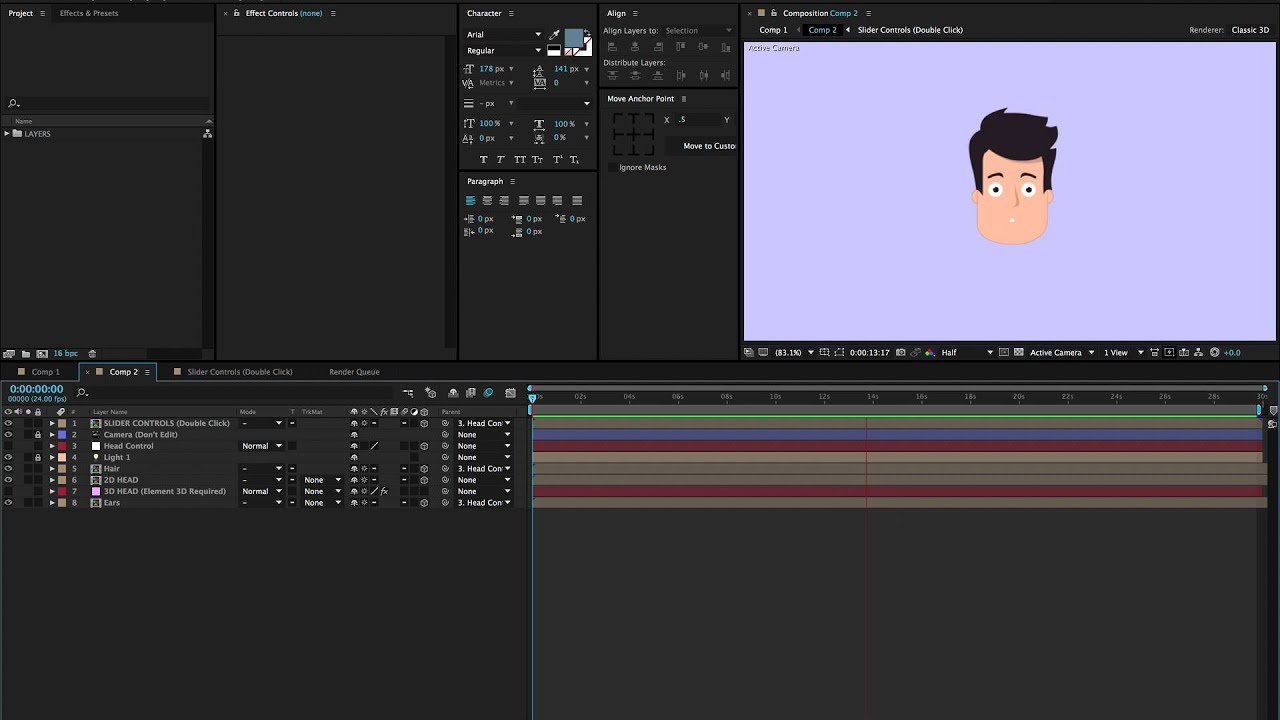Screen dimensions: 1280x720
Task: Create new folder in Project panel
Action: pyautogui.click(x=25, y=353)
